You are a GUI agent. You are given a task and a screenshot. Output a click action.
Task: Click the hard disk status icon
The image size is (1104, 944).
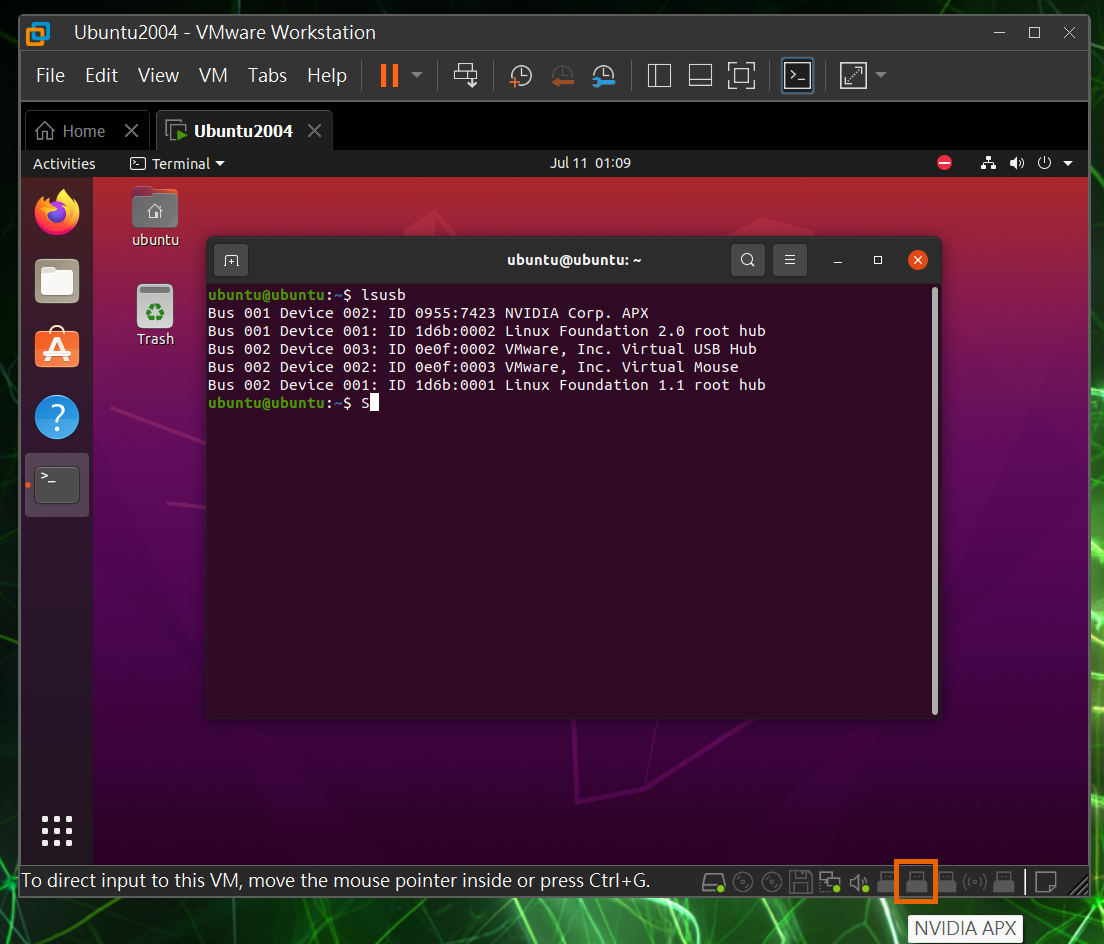[x=713, y=882]
